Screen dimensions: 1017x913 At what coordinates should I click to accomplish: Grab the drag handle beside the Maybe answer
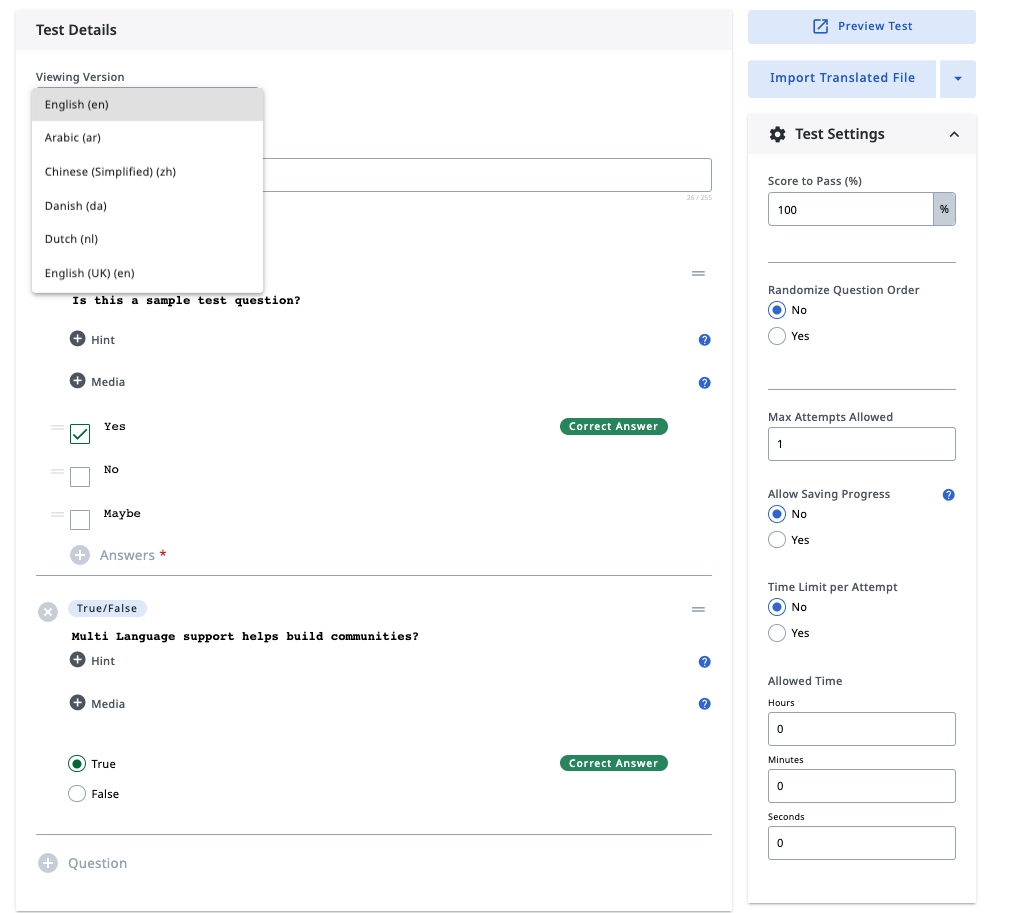tap(58, 514)
